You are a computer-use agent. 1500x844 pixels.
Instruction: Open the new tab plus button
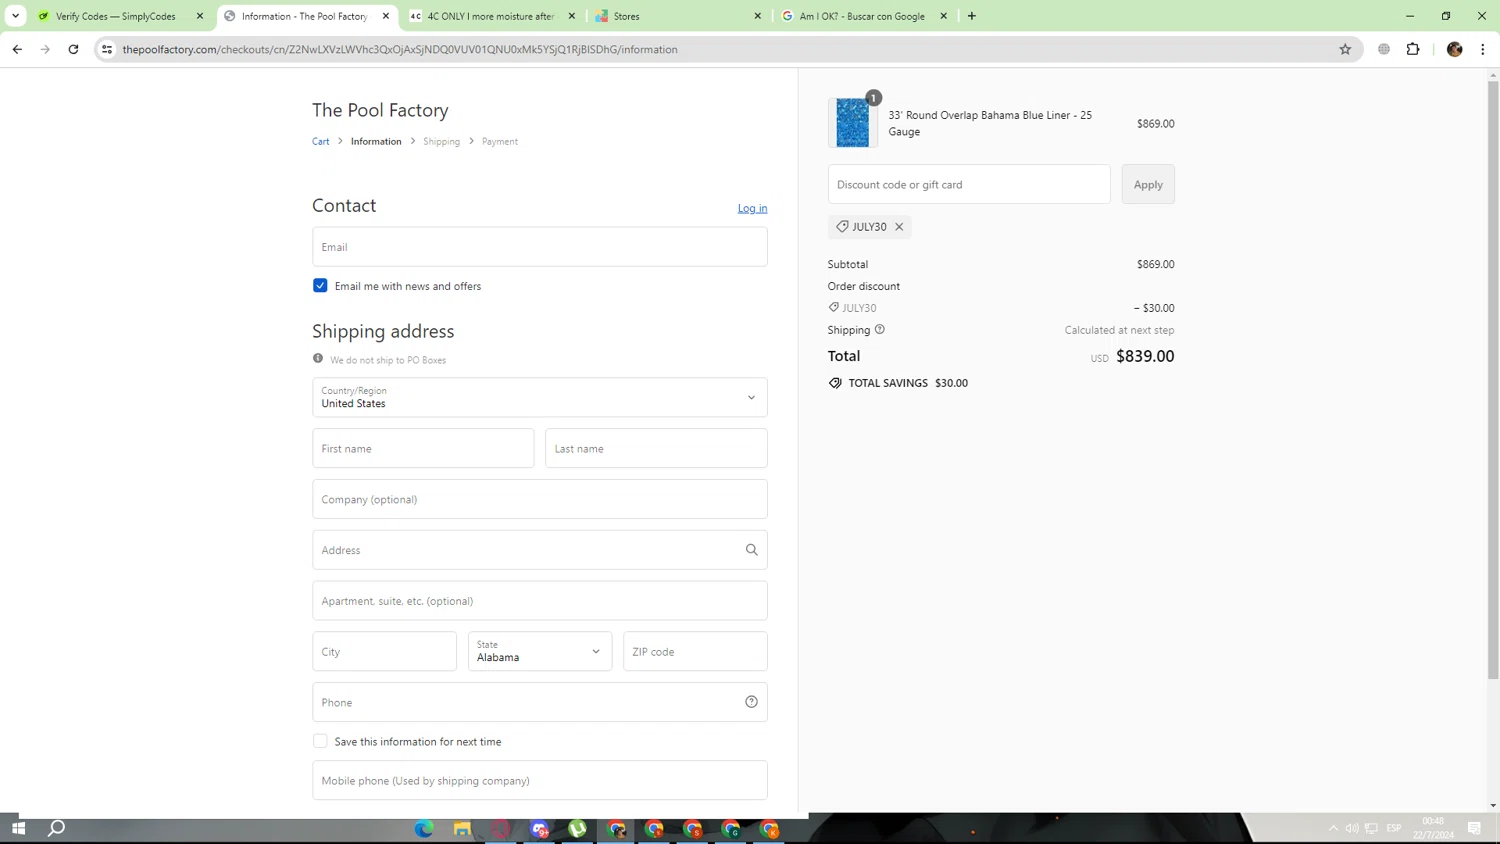click(971, 16)
